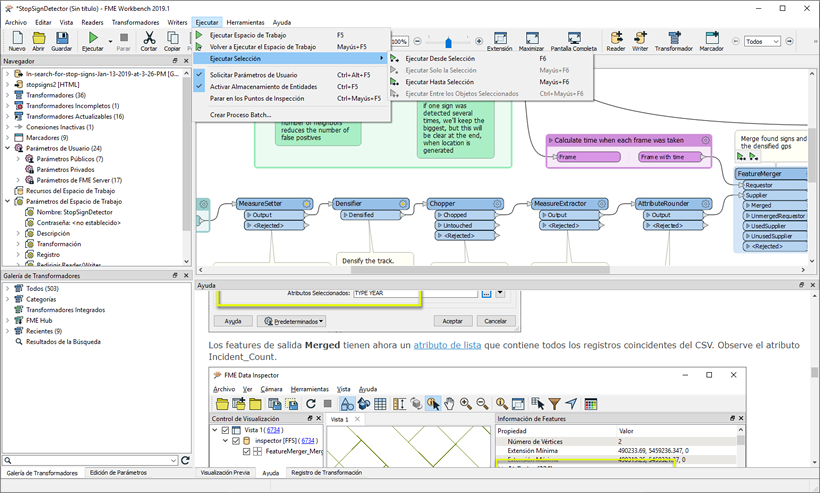
Task: Open the Archivo menu
Action: point(16,22)
